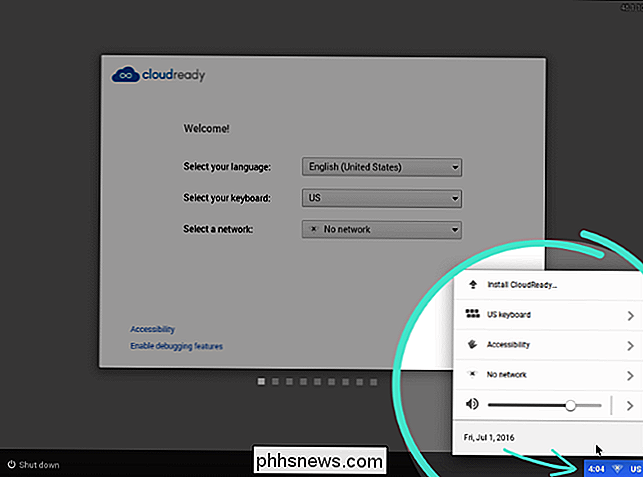This screenshot has width=643, height=477.
Task: Click the date Fri, Jul 1, 2016
Action: coord(489,438)
